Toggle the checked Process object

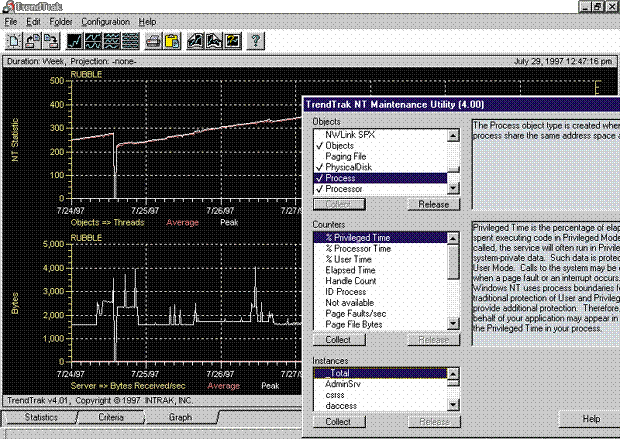(380, 178)
